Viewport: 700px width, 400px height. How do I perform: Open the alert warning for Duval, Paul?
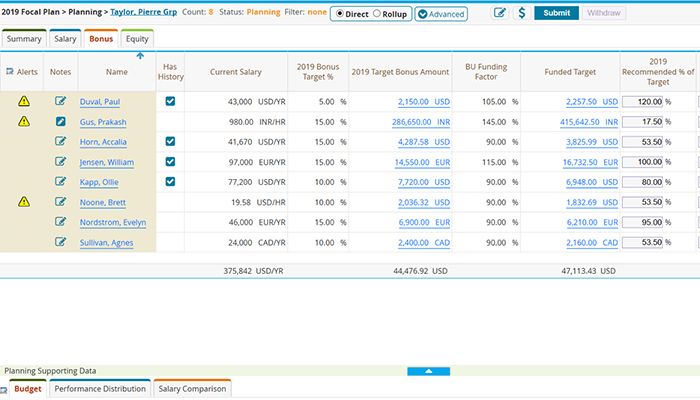point(24,101)
